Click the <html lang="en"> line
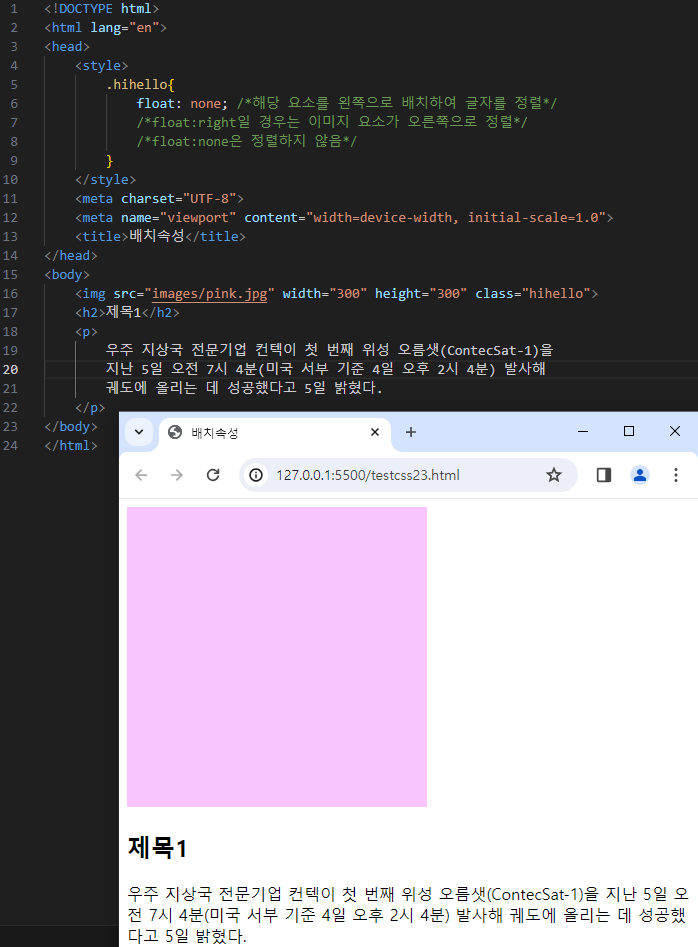 (105, 28)
